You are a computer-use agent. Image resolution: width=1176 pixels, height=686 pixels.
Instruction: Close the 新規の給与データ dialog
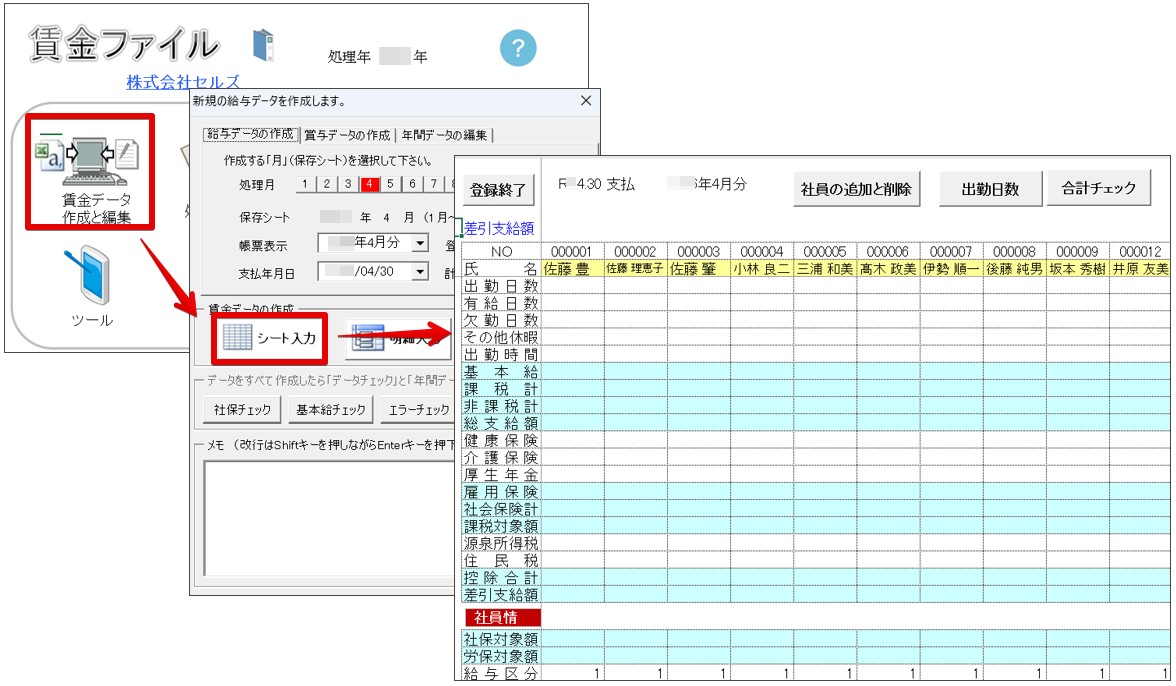pos(586,100)
